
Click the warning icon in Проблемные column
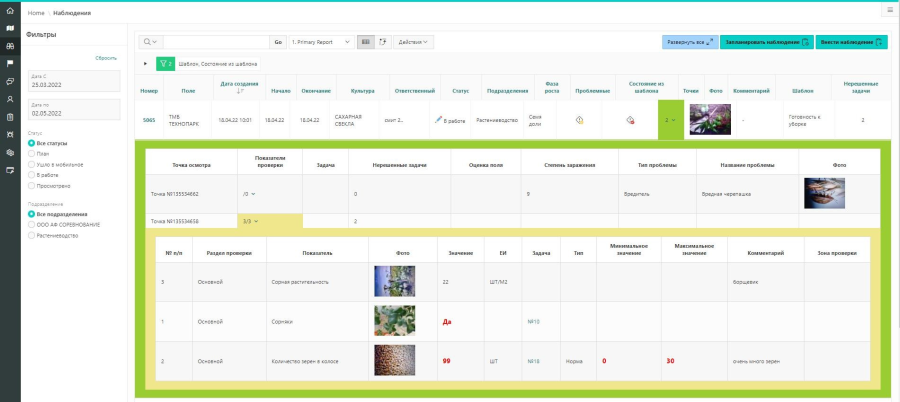pyautogui.click(x=579, y=119)
